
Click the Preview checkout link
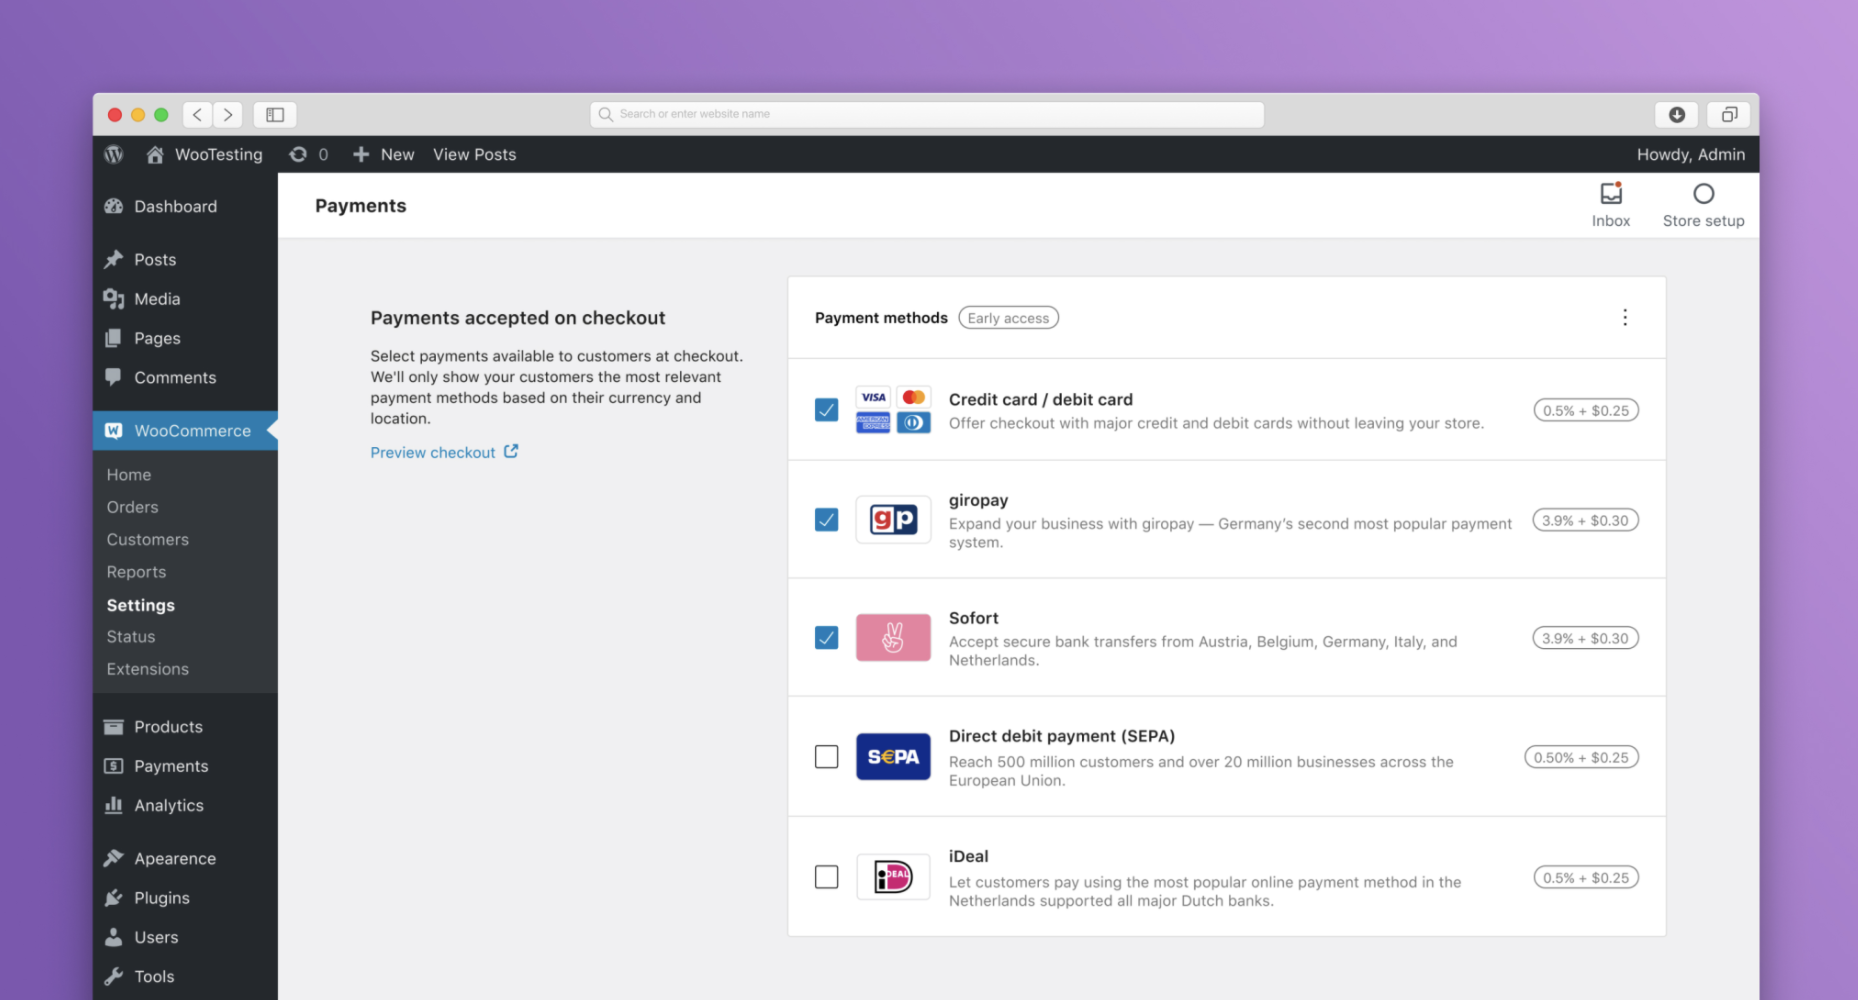(434, 452)
